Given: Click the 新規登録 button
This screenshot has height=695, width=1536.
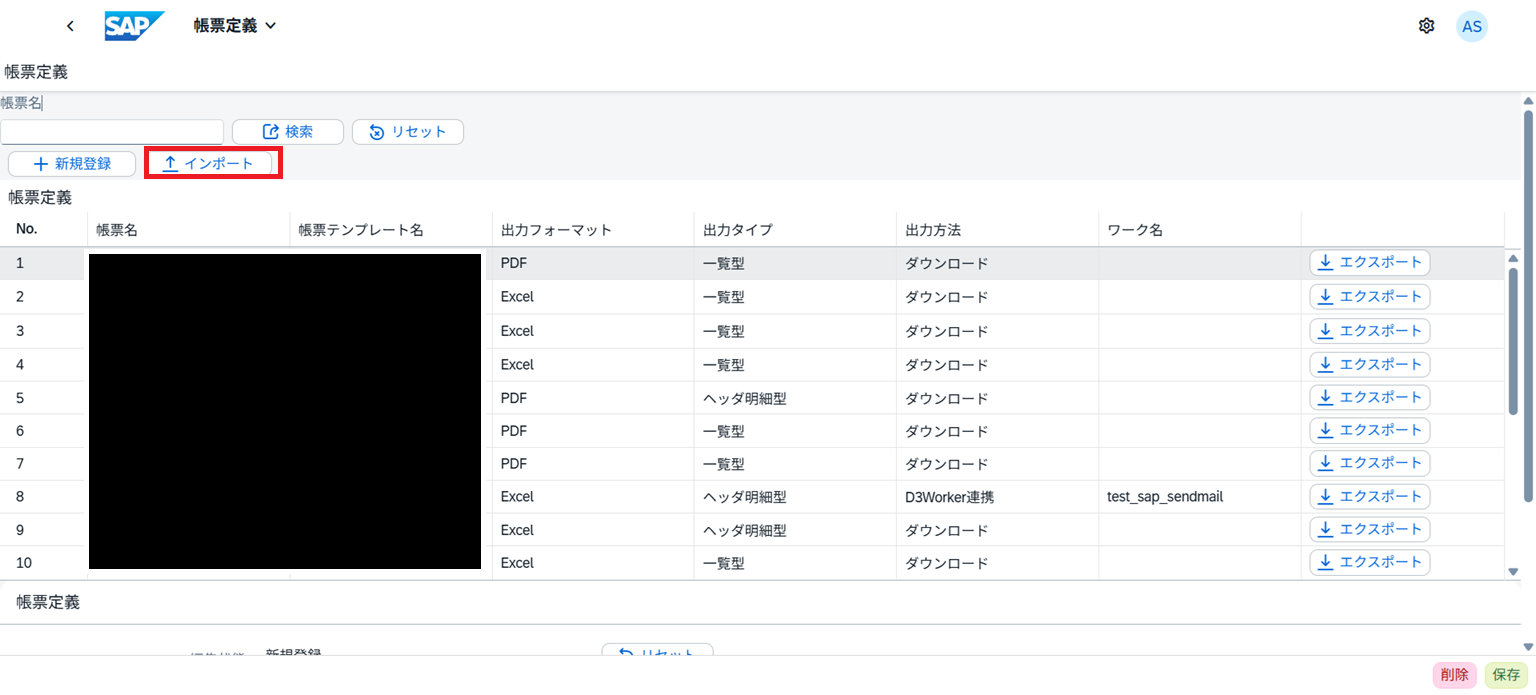Looking at the screenshot, I should [x=72, y=164].
